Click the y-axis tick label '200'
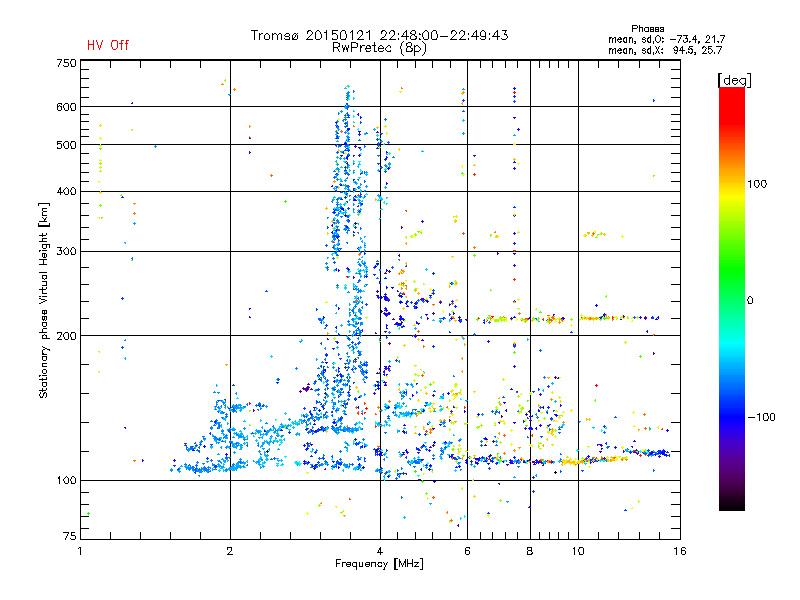Image resolution: width=800 pixels, height=600 pixels. pyautogui.click(x=66, y=336)
